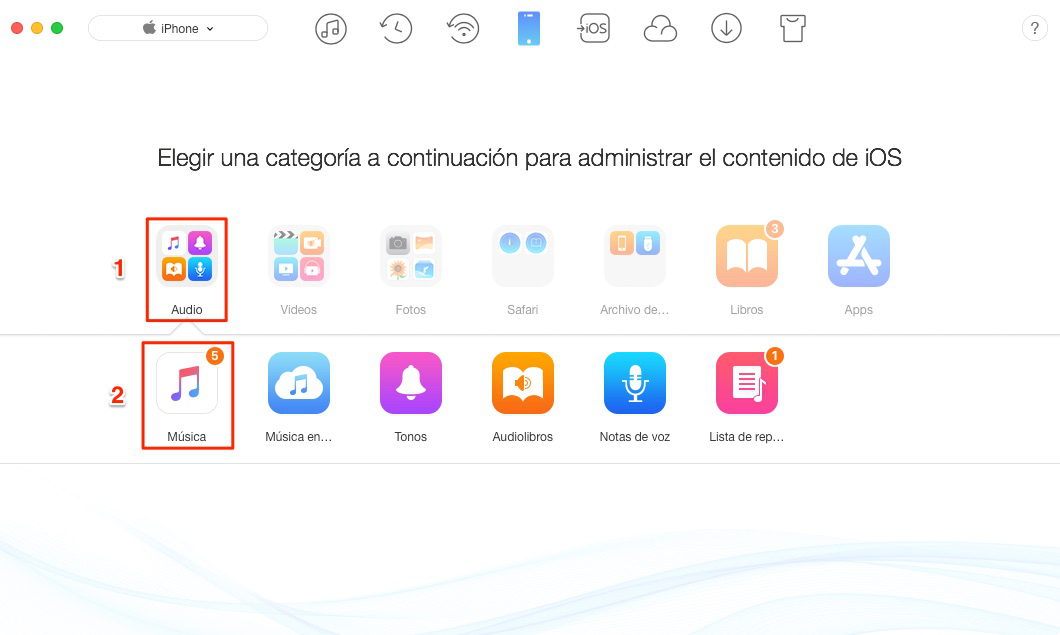
Task: Select the Safari category
Action: pos(523,256)
